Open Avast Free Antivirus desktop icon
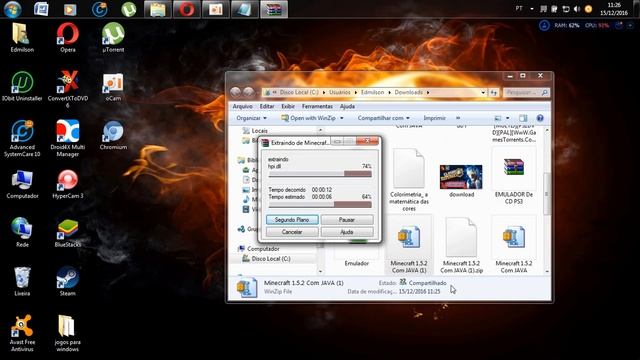Screen dimensions: 640x360 pyautogui.click(x=22, y=333)
